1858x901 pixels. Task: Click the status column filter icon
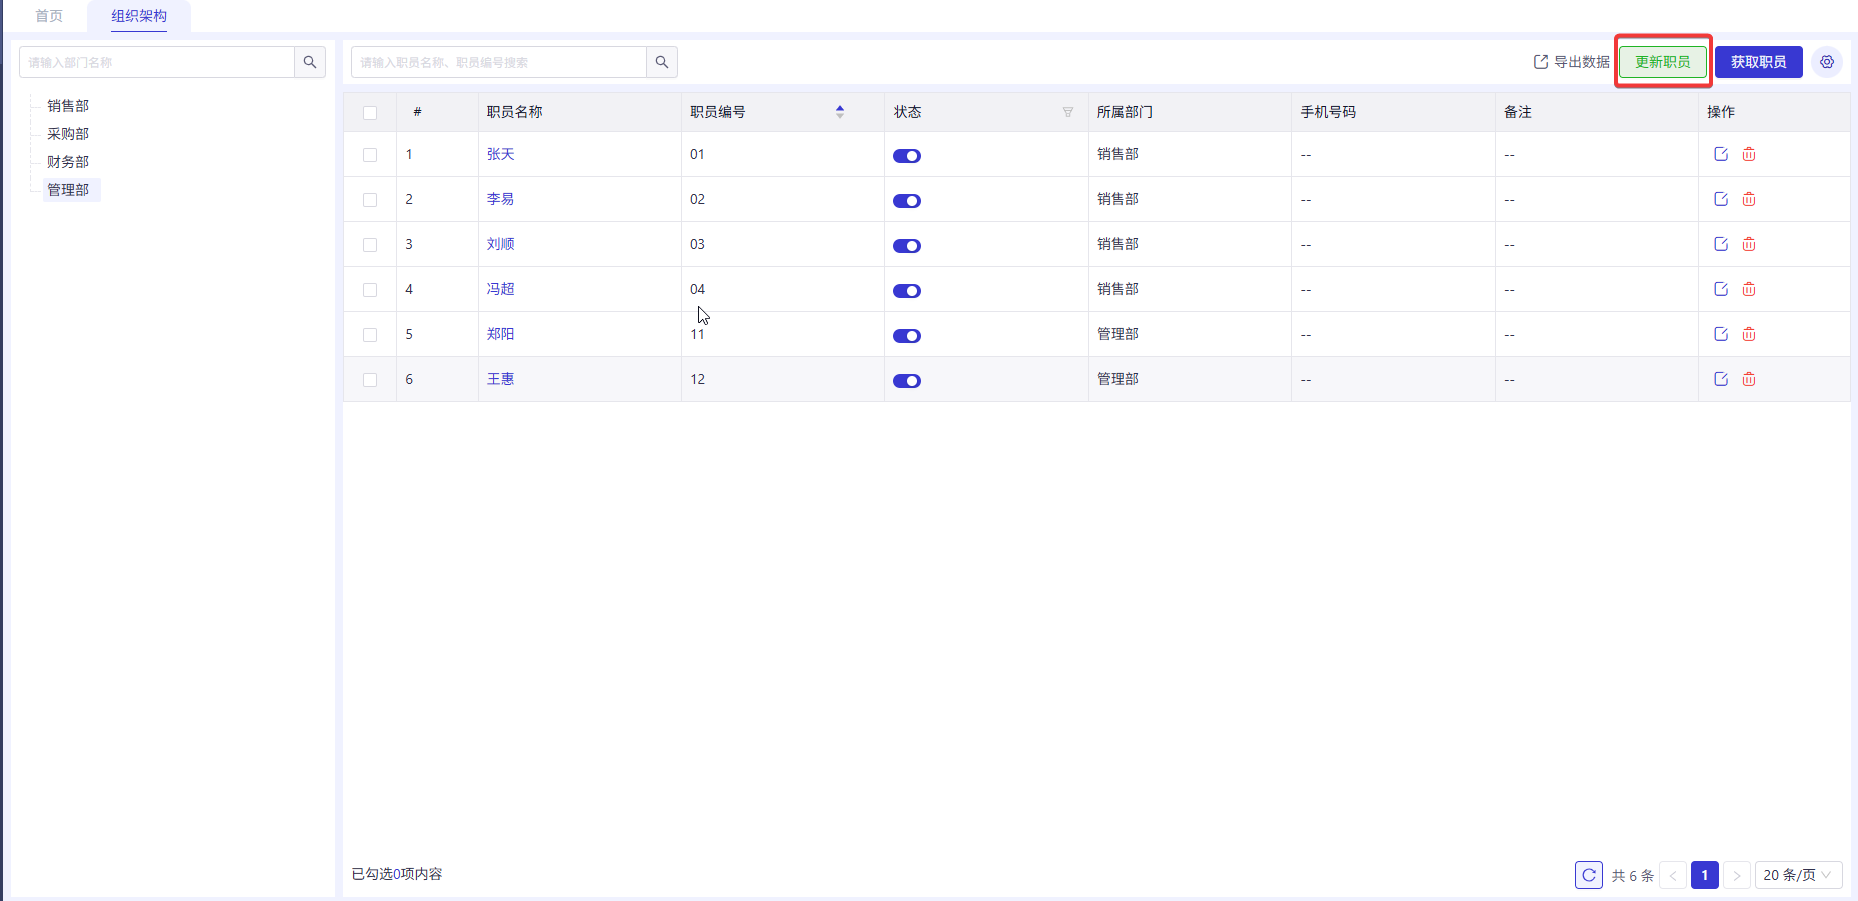pyautogui.click(x=1068, y=112)
